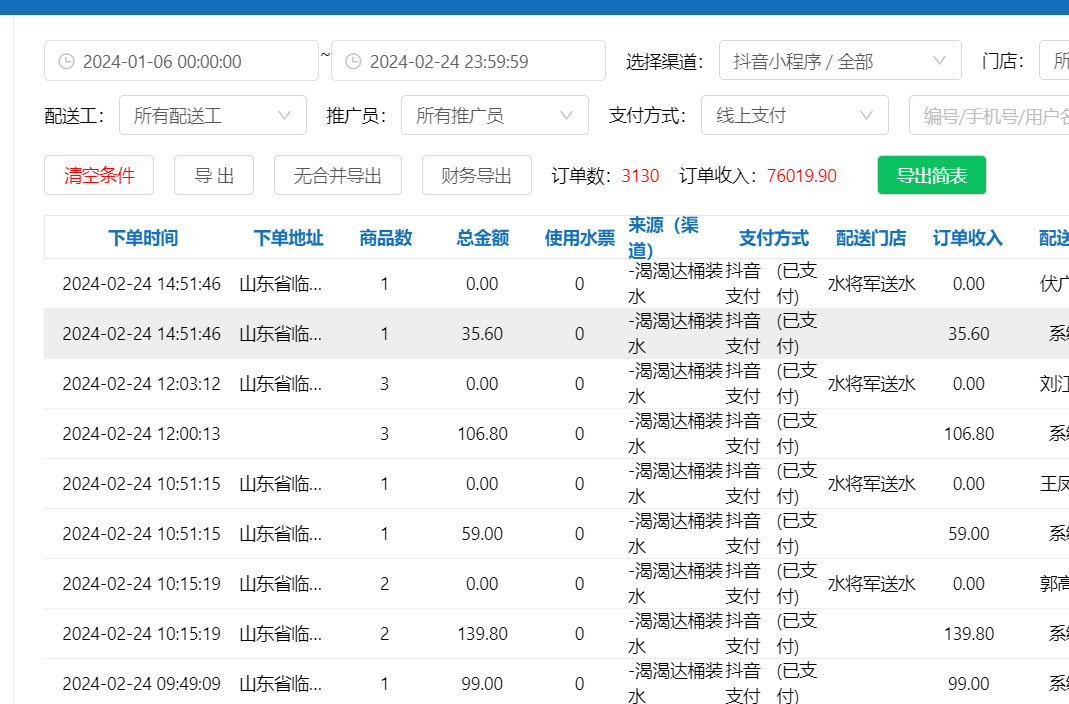This screenshot has width=1069, height=704.
Task: Open the 线上支付 payment method dropdown
Action: [795, 115]
